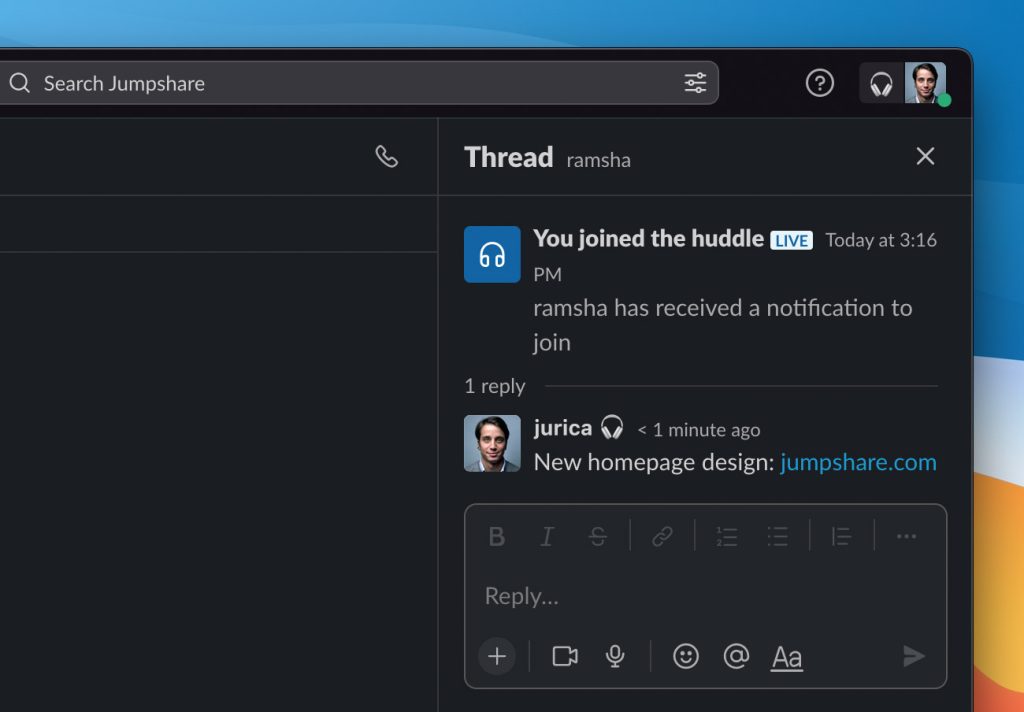Mention someone using the @ icon
The height and width of the screenshot is (712, 1024).
(x=736, y=656)
